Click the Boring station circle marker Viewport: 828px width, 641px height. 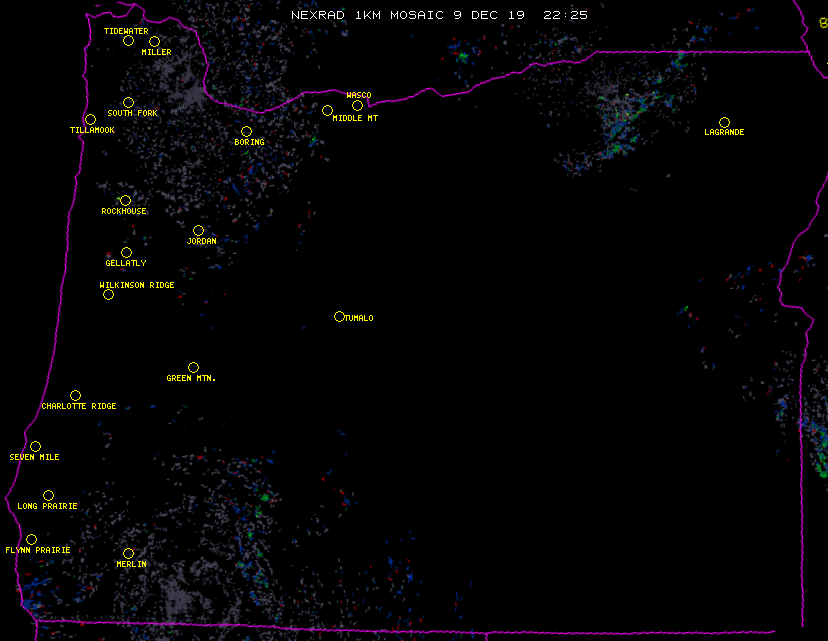(x=246, y=131)
